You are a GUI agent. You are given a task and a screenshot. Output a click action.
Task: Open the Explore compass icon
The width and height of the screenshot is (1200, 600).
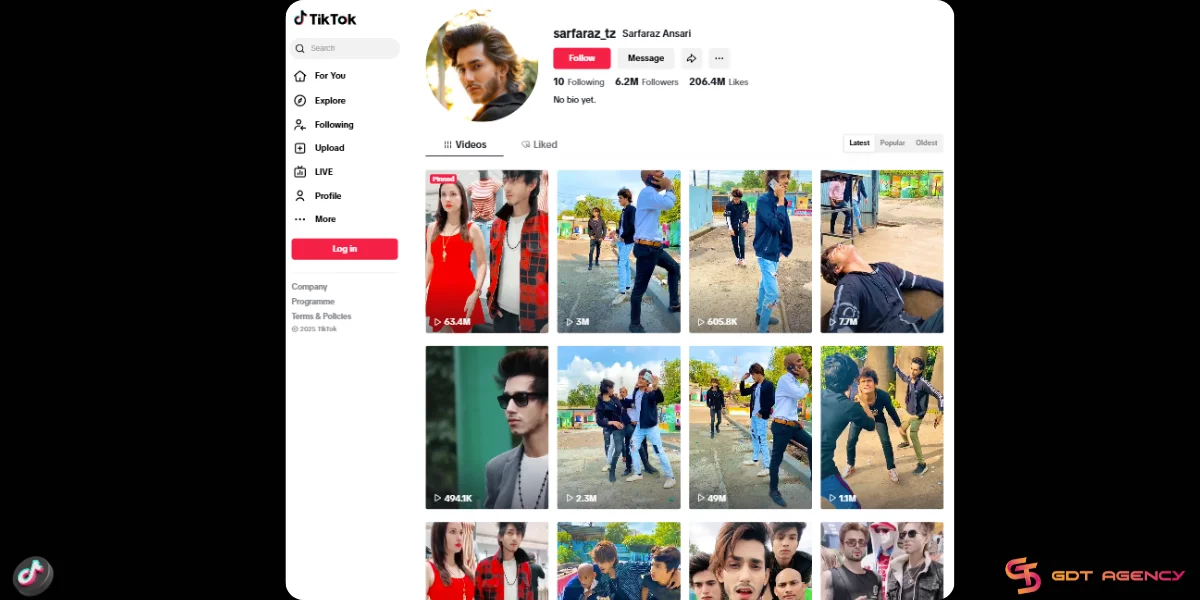300,100
